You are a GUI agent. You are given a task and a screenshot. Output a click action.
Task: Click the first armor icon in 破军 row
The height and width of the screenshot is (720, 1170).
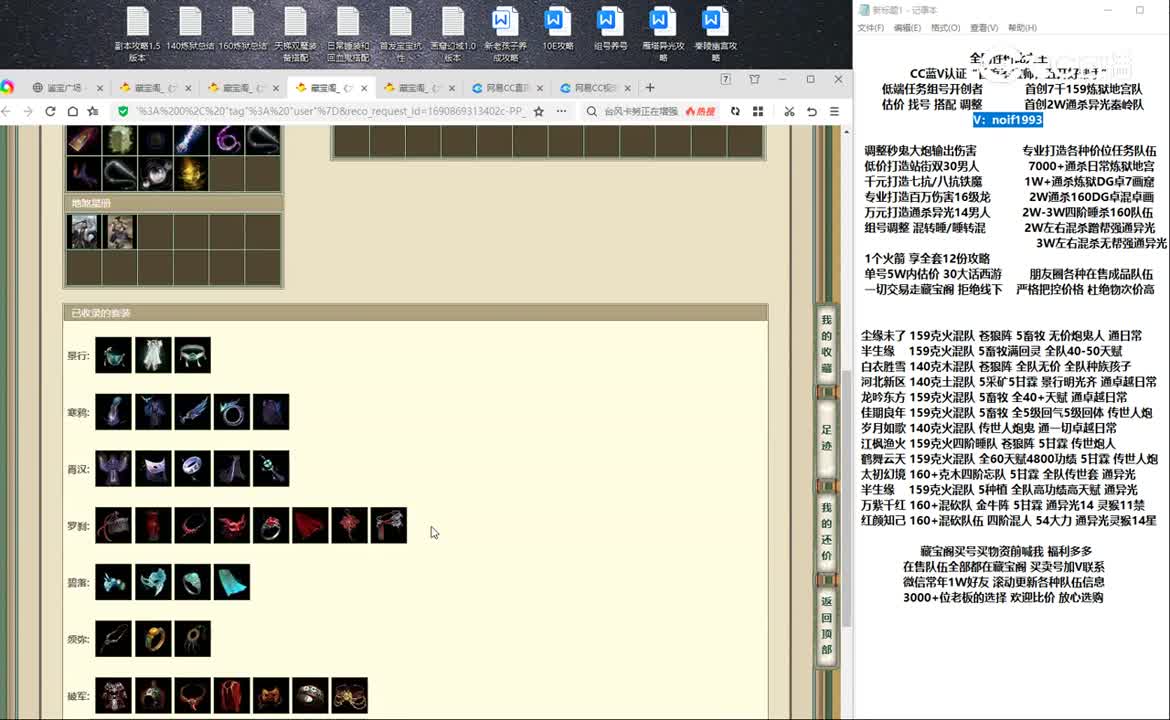click(x=113, y=695)
